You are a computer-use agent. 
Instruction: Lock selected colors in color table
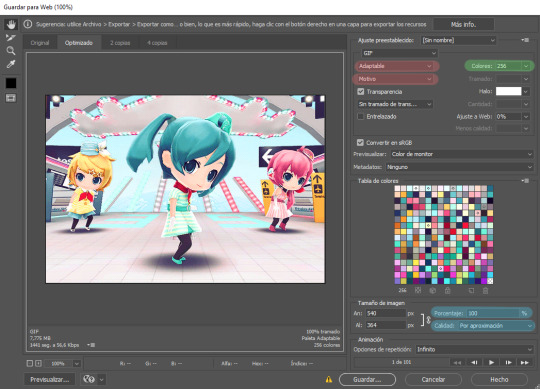click(x=447, y=291)
